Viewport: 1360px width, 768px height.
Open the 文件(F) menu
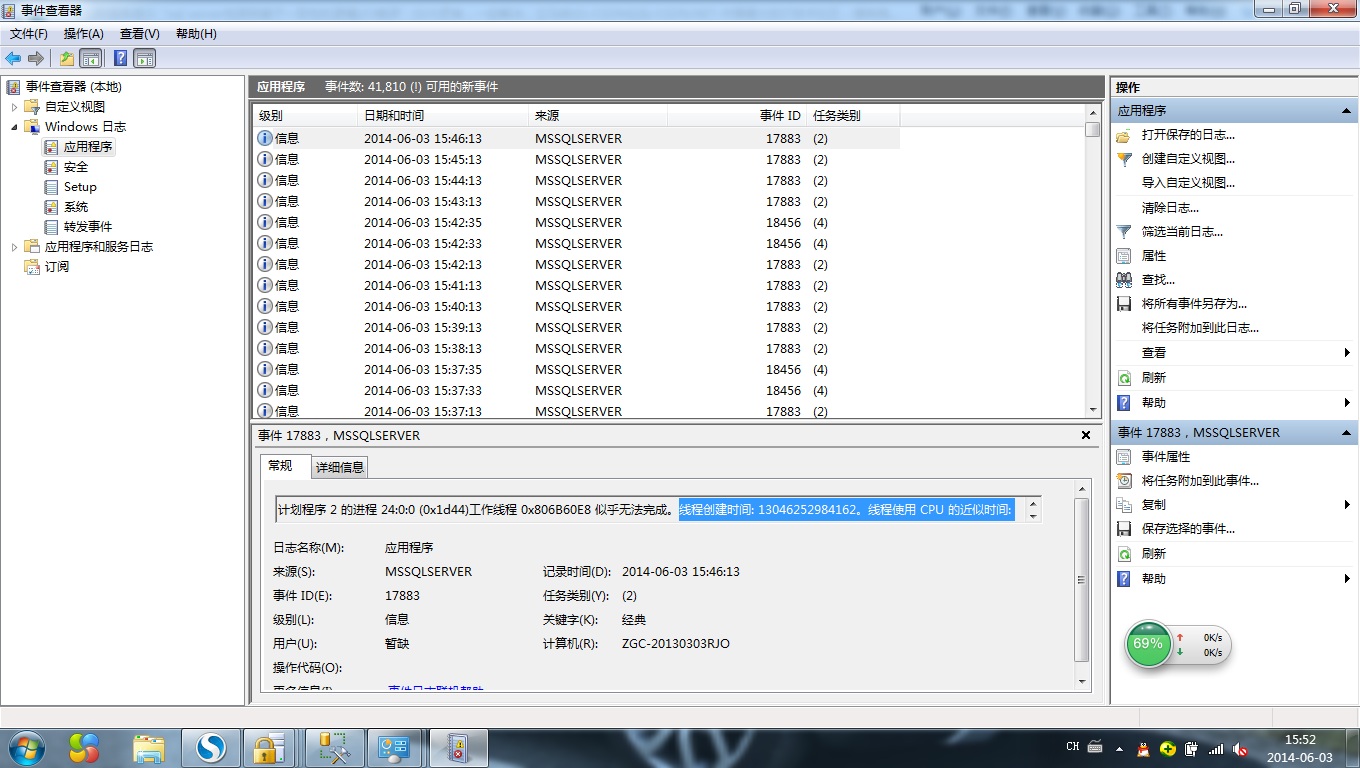(x=29, y=34)
